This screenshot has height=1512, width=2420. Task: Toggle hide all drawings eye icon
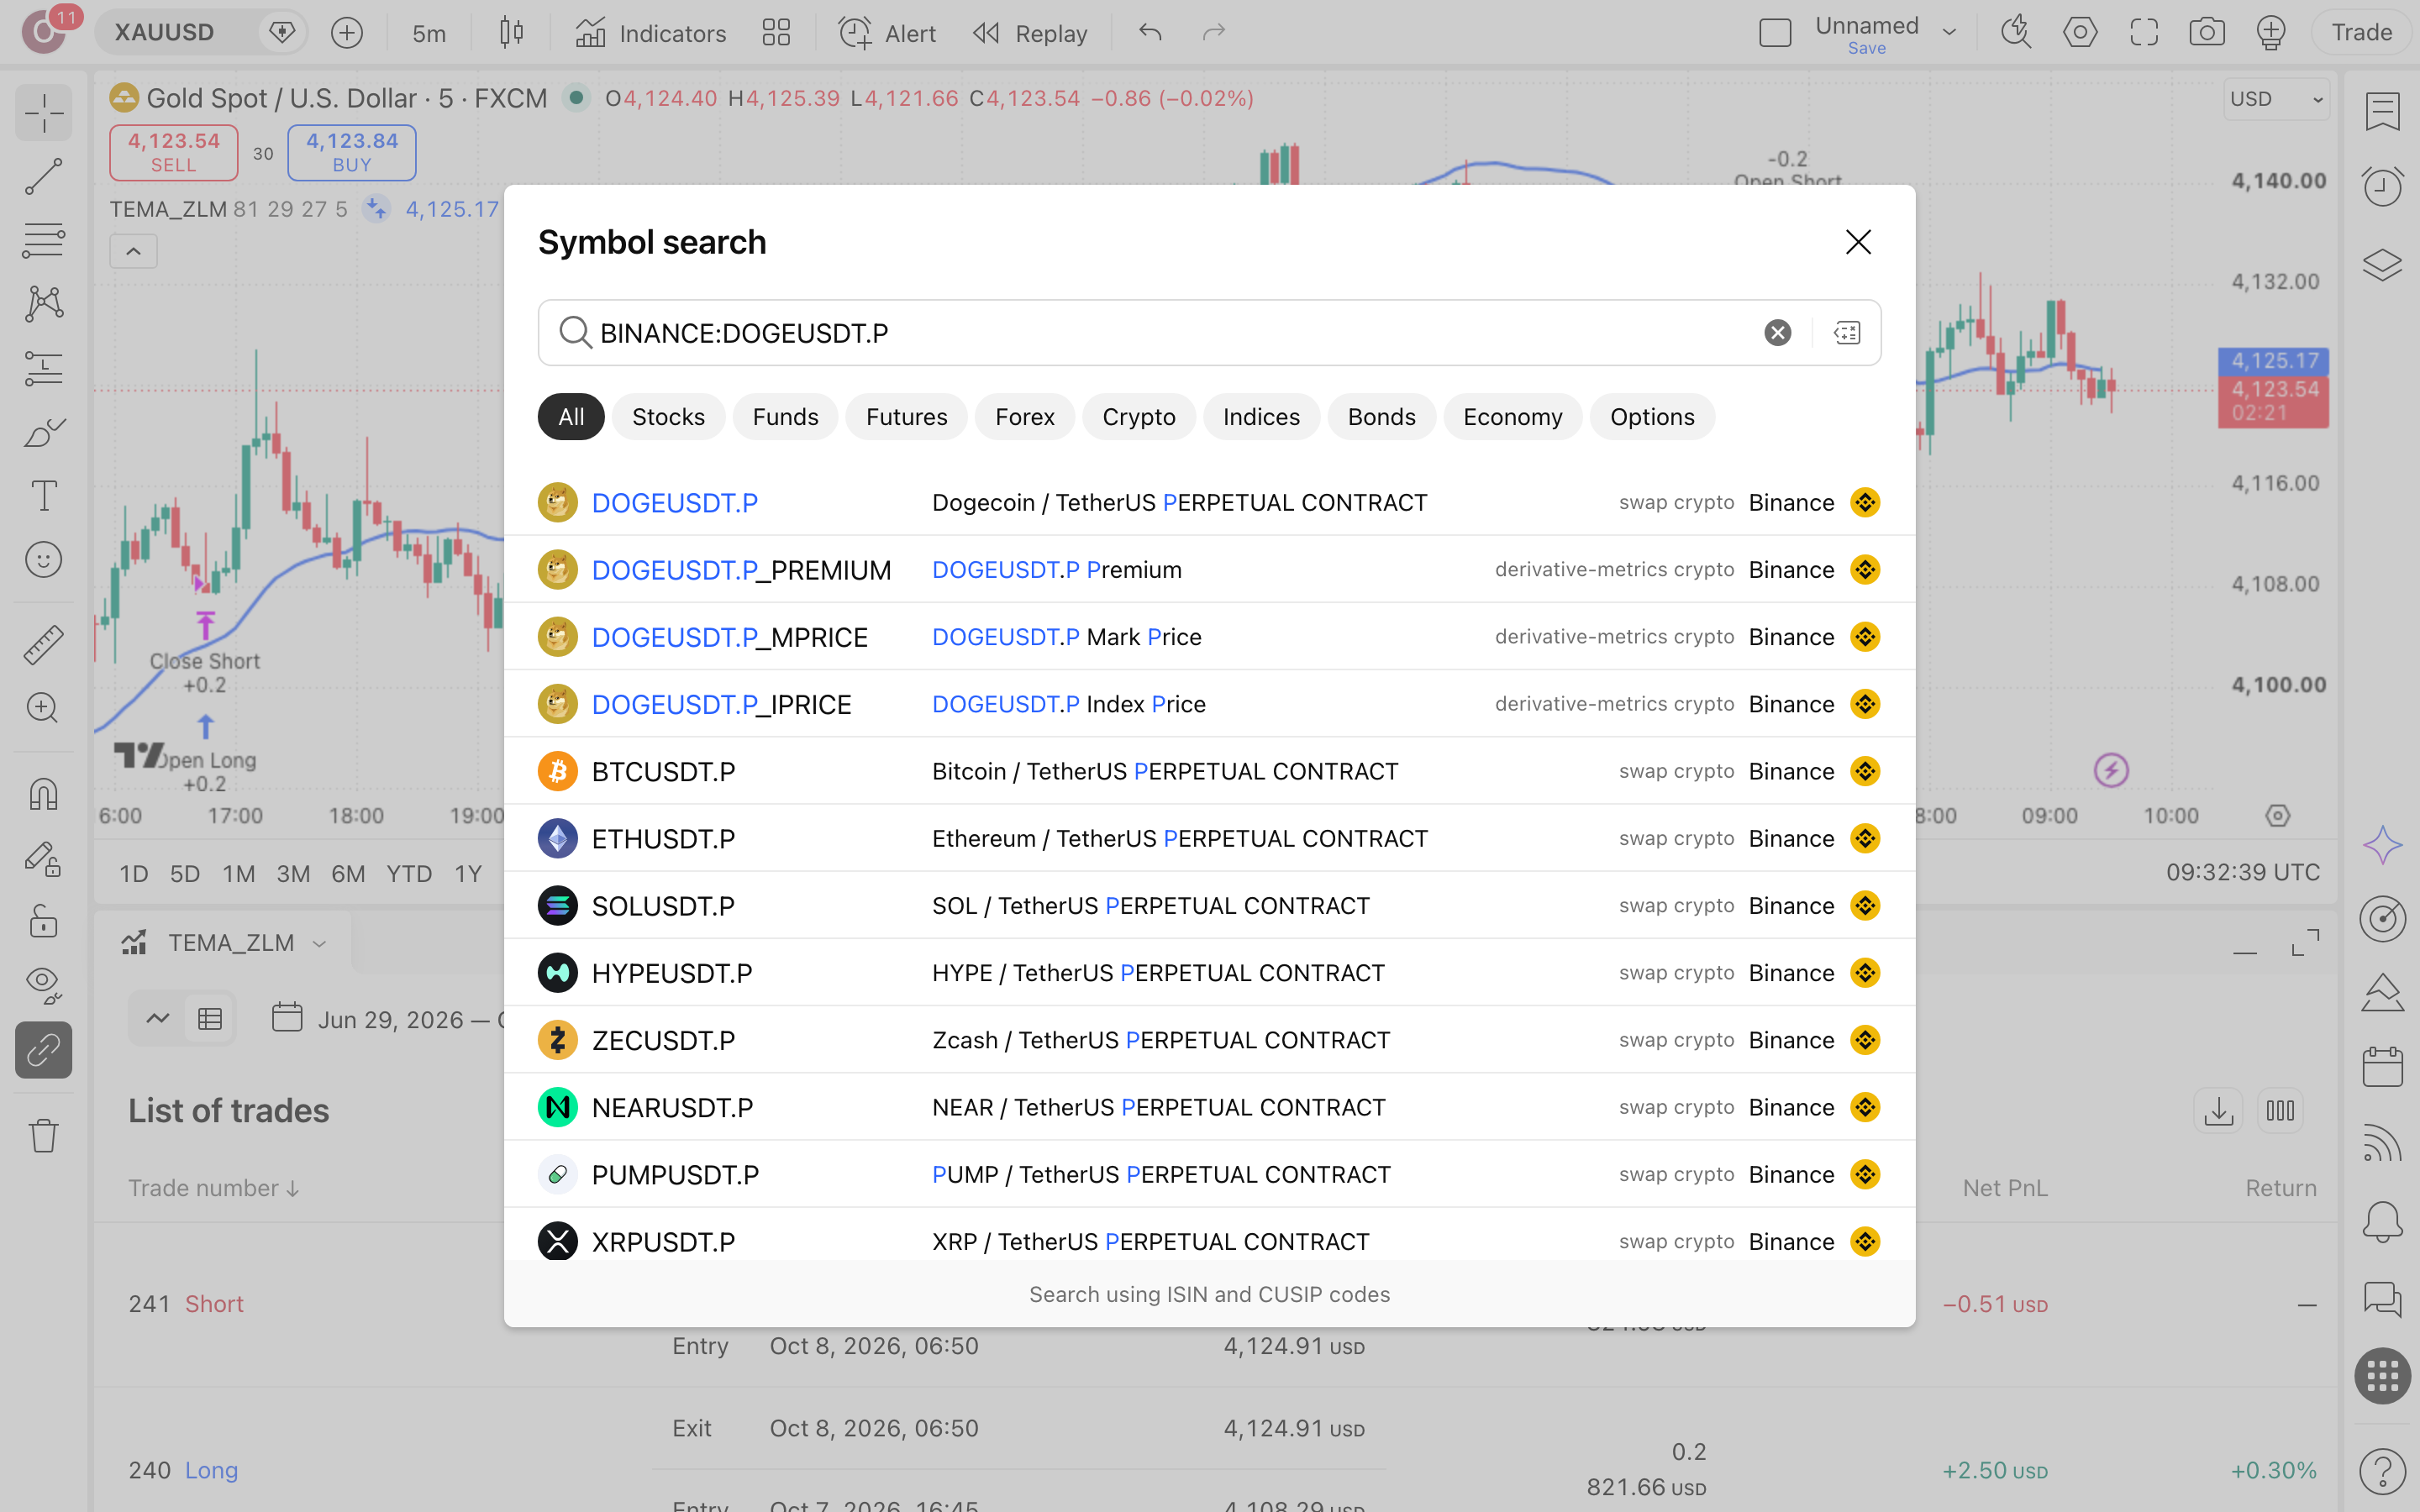(43, 986)
